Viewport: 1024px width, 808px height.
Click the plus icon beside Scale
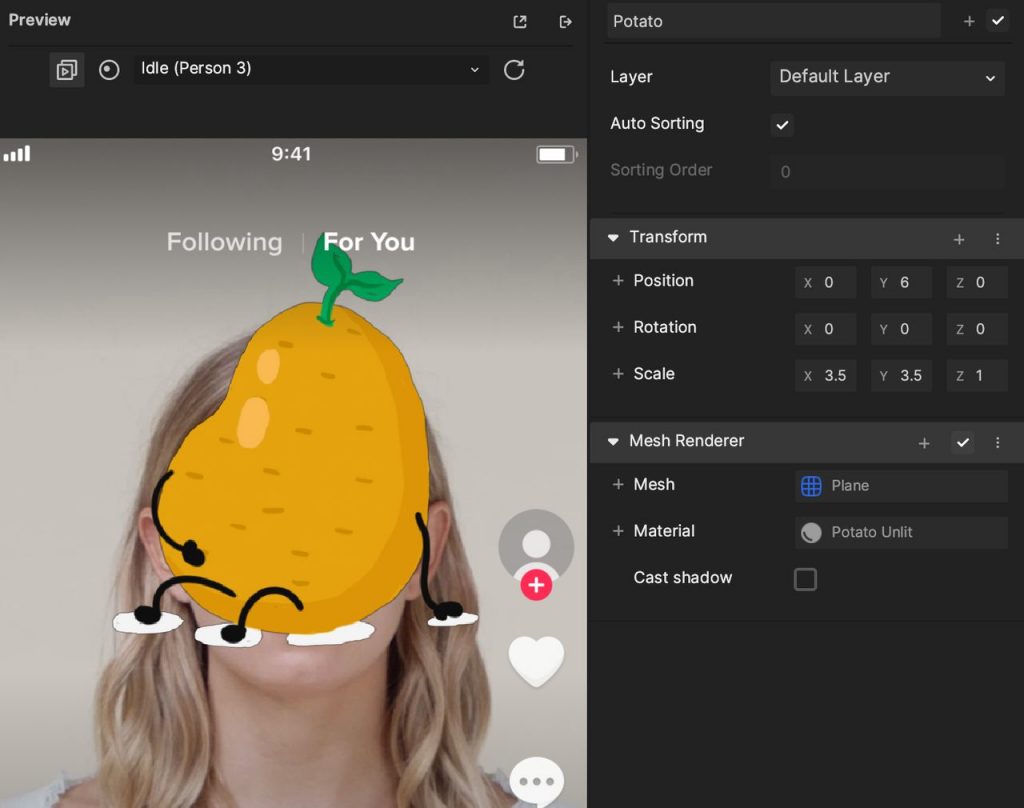(618, 374)
